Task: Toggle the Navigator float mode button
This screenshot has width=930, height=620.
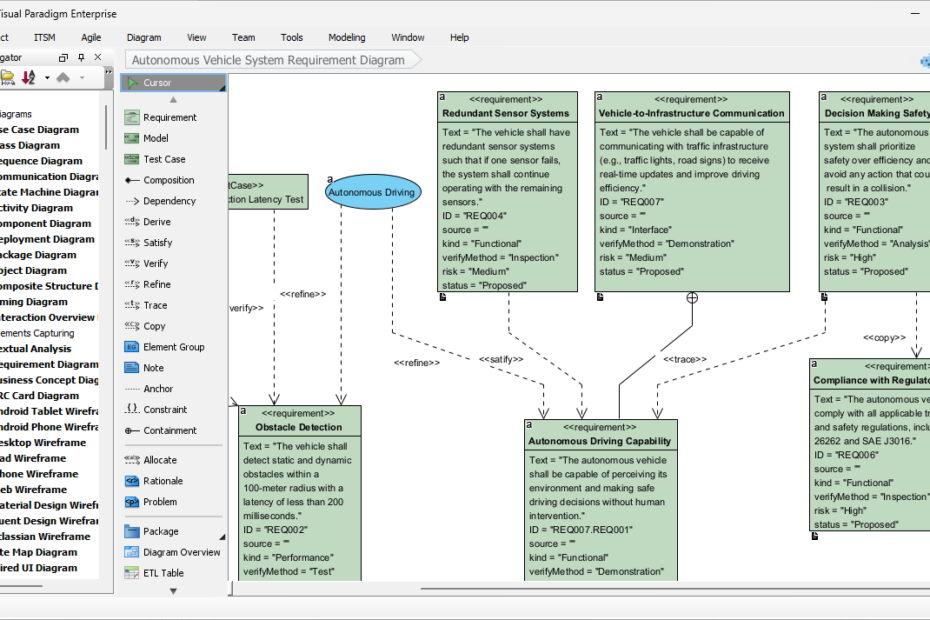Action: tap(63, 57)
